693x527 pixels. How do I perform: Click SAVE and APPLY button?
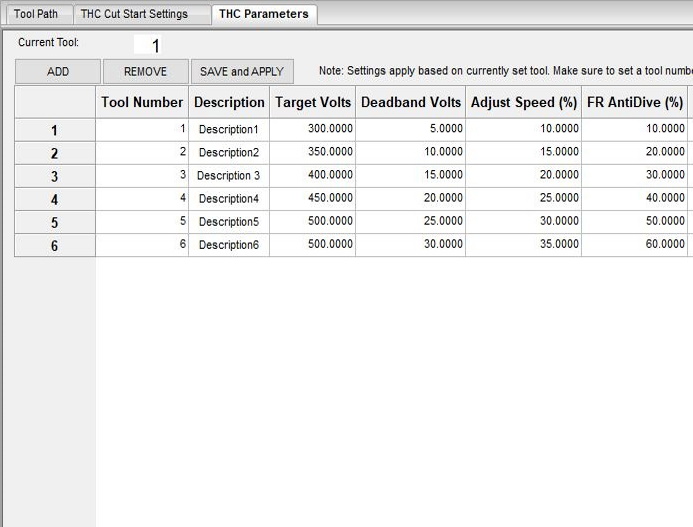(x=242, y=72)
